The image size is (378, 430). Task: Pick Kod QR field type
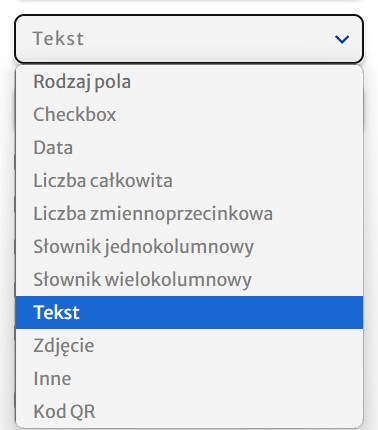pos(189,411)
